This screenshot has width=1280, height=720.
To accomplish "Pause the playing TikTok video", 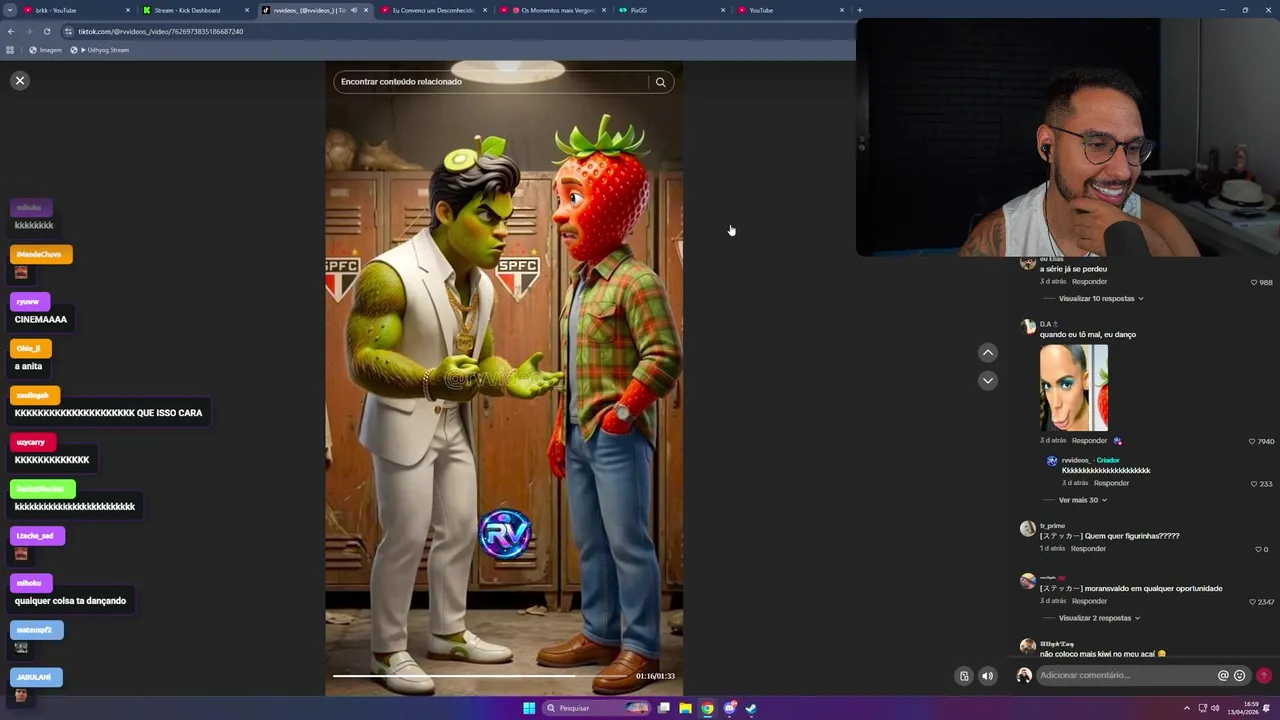I will pyautogui.click(x=504, y=380).
